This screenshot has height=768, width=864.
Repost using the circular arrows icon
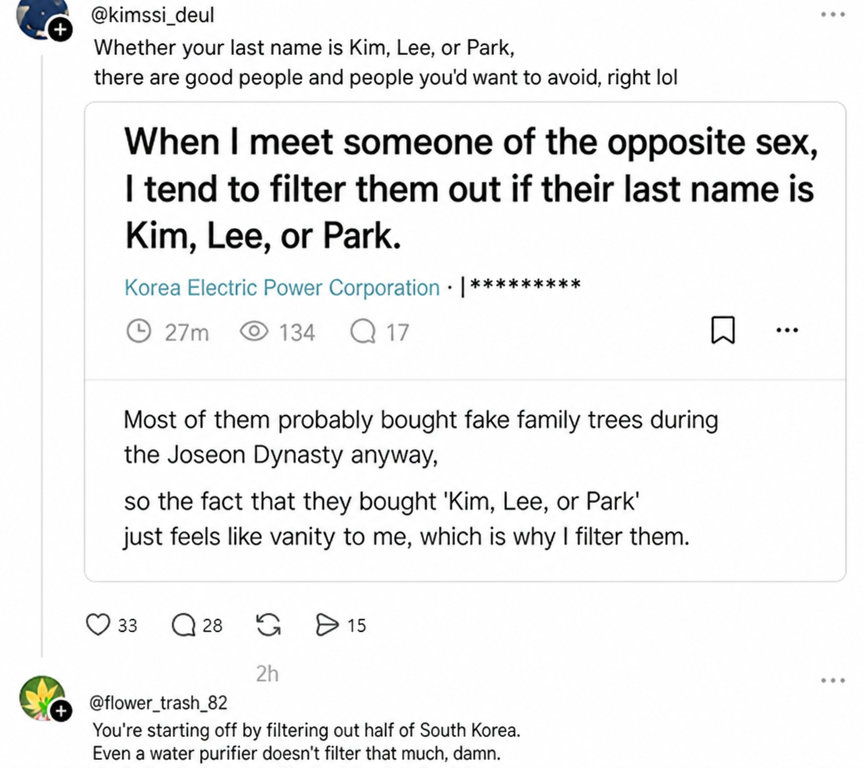268,625
